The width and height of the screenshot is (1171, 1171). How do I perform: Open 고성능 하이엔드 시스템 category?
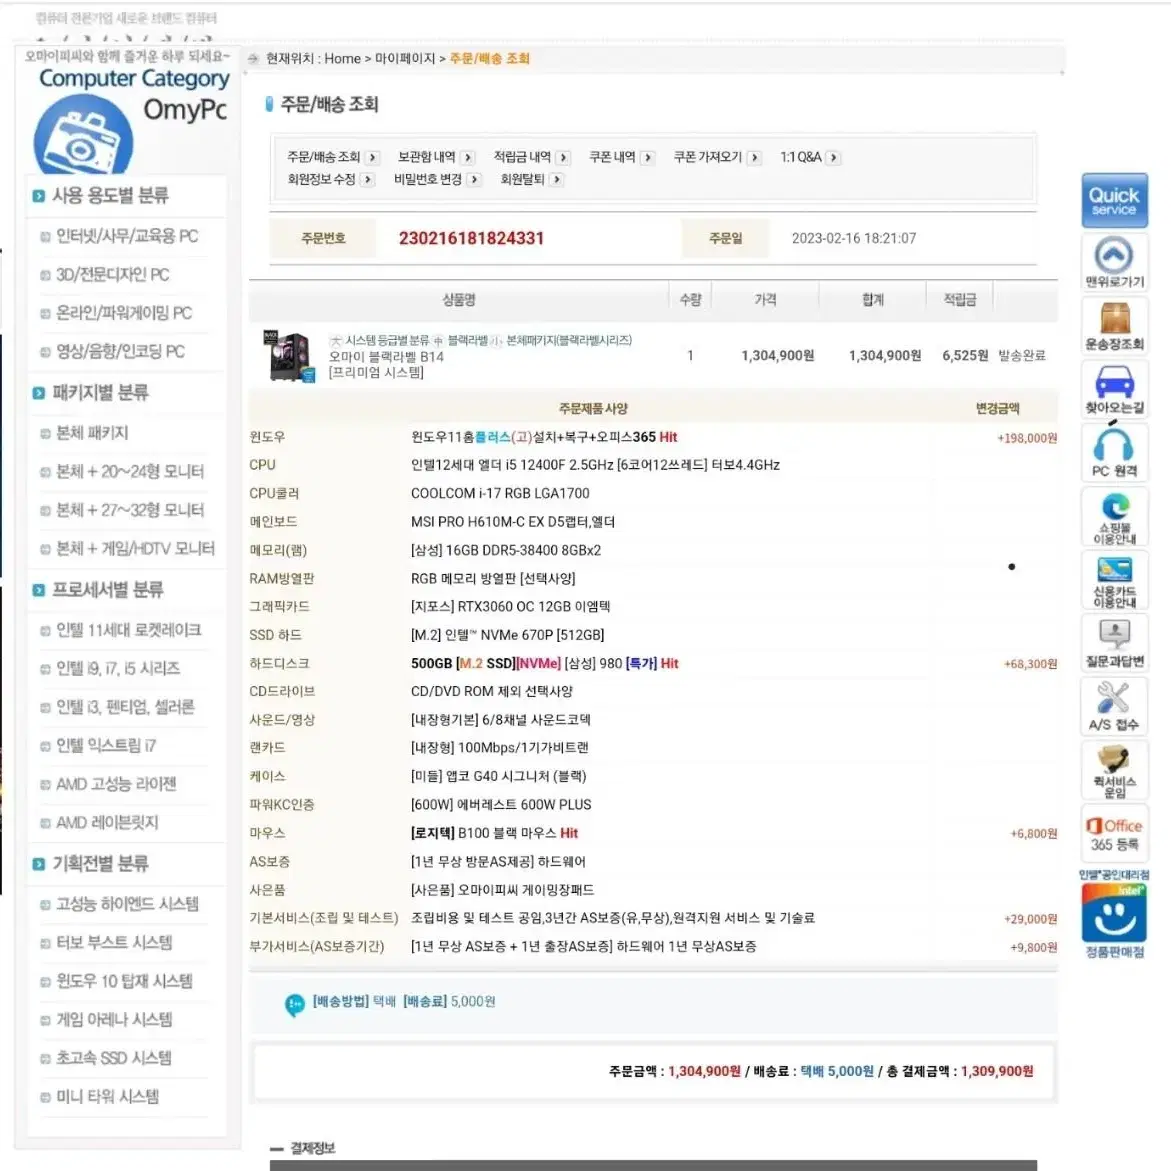pyautogui.click(x=127, y=904)
